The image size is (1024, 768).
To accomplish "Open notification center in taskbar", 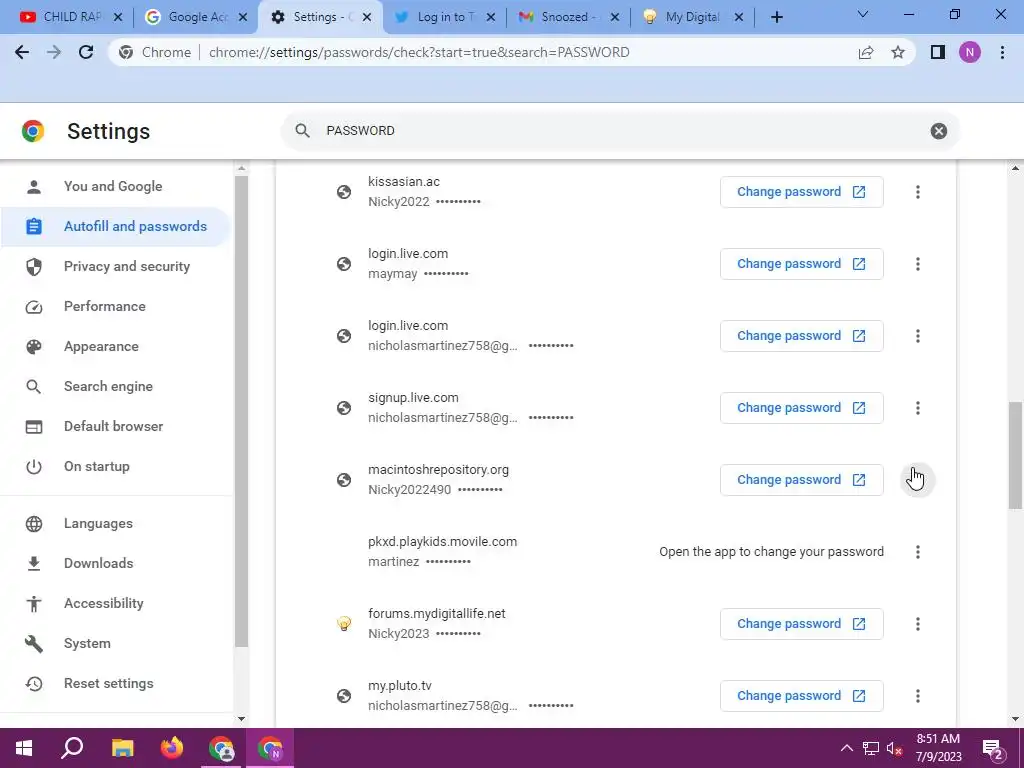I will 993,749.
